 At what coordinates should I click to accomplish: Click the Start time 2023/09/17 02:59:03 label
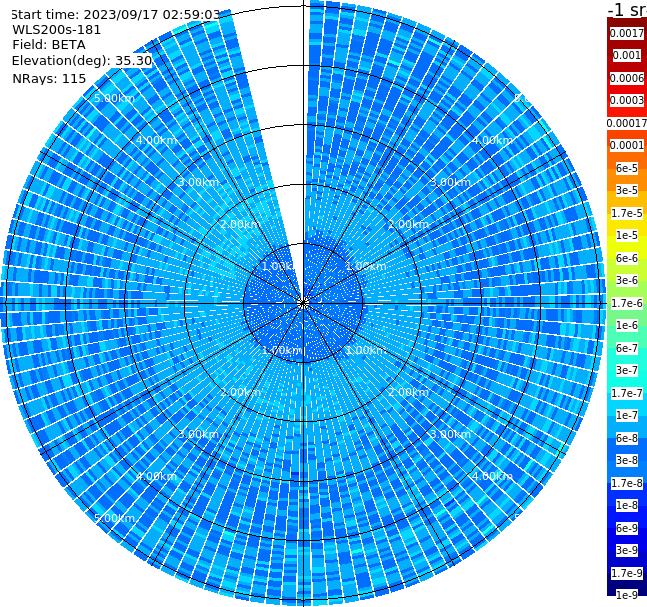tap(115, 15)
